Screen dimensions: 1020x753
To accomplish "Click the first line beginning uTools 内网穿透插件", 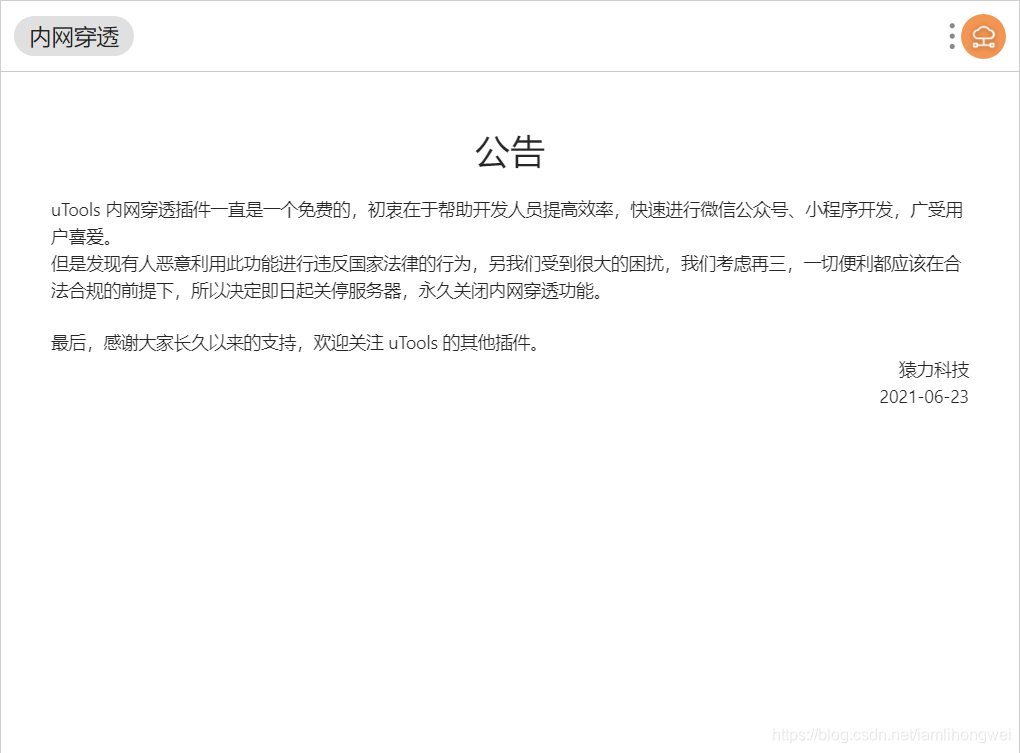I will point(507,210).
